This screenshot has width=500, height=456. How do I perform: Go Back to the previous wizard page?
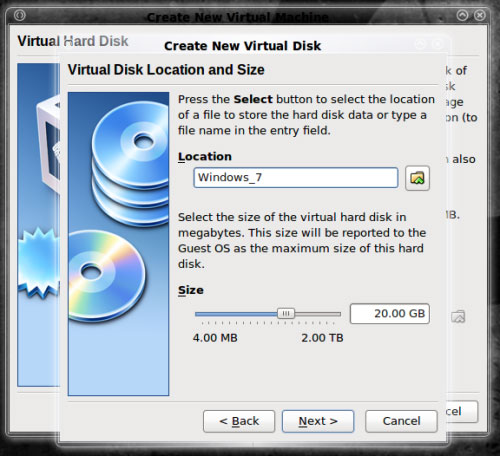(239, 421)
